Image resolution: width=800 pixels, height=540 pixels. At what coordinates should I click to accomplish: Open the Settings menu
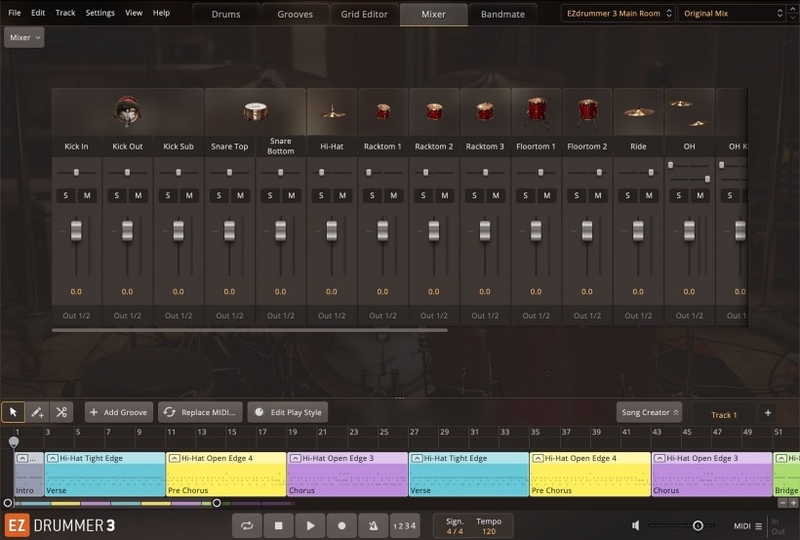pyautogui.click(x=100, y=13)
